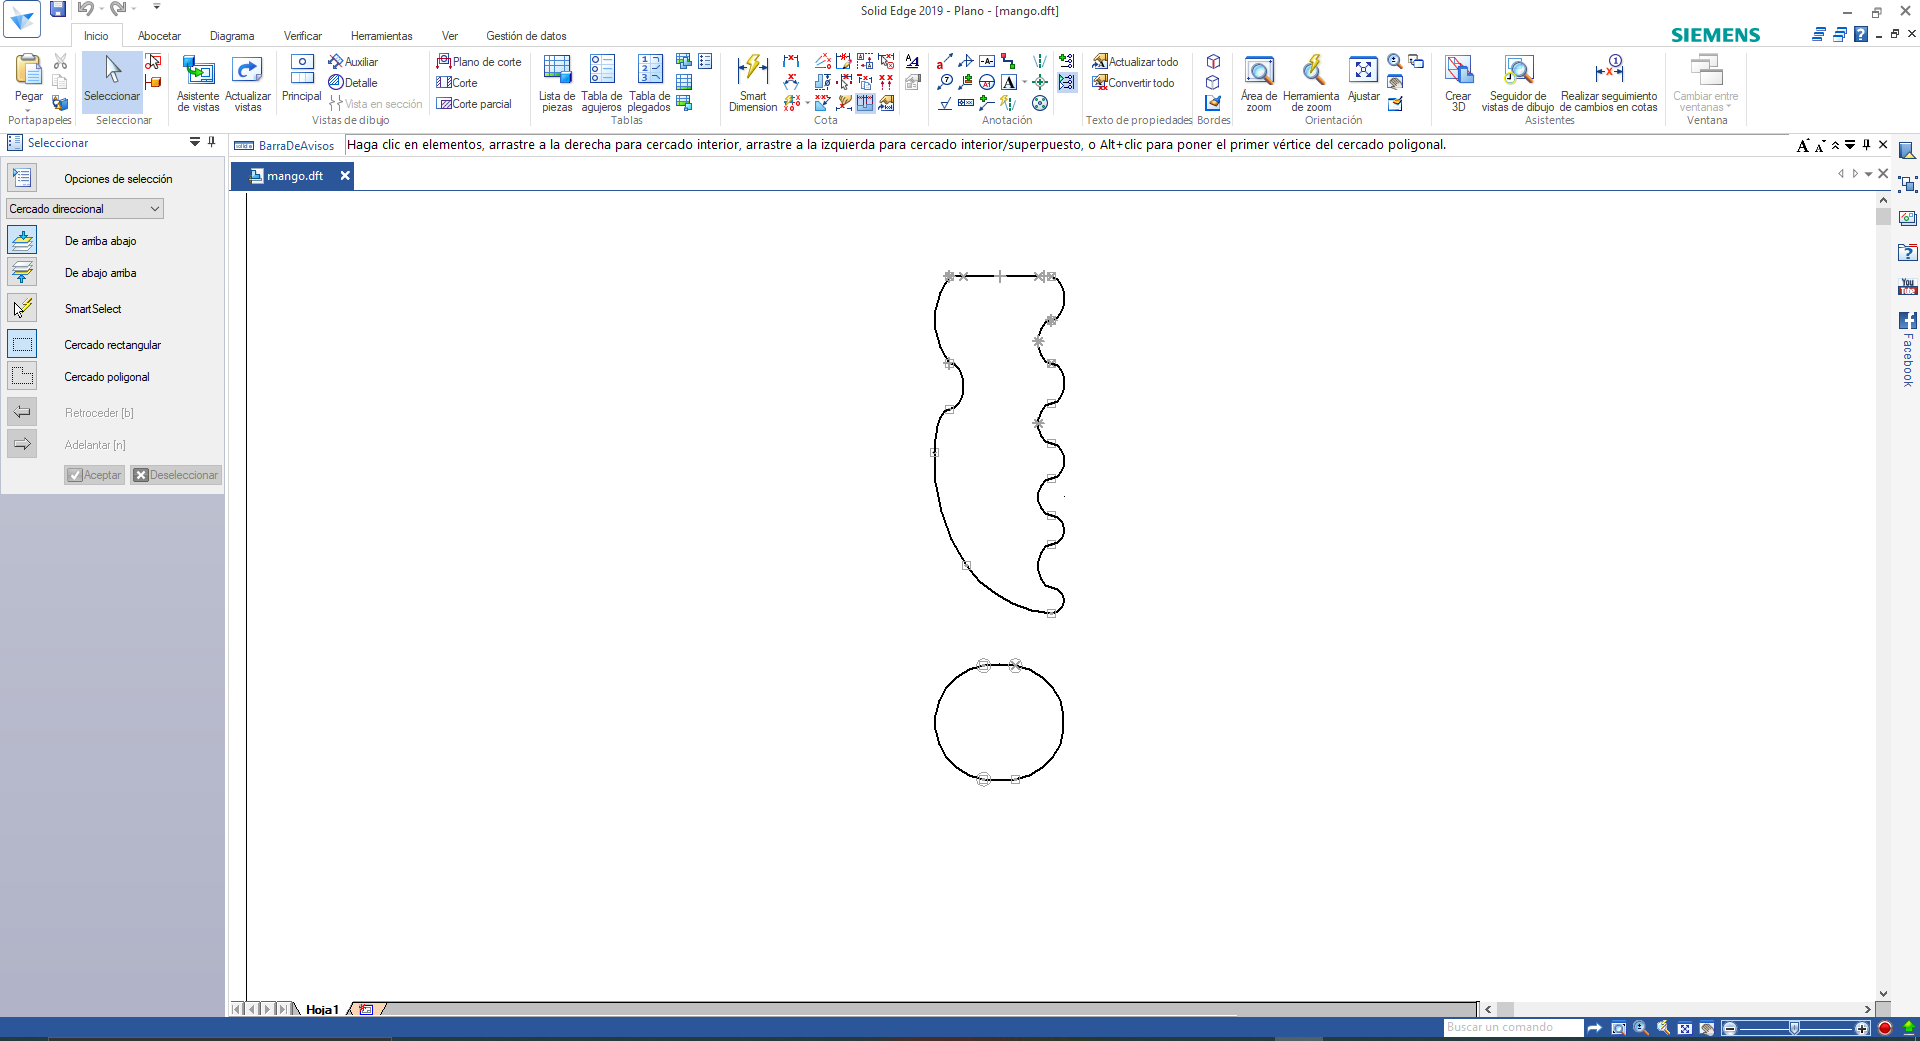Toggle De arriba abajo selection mode
This screenshot has height=1041, width=1920.
tap(22, 240)
